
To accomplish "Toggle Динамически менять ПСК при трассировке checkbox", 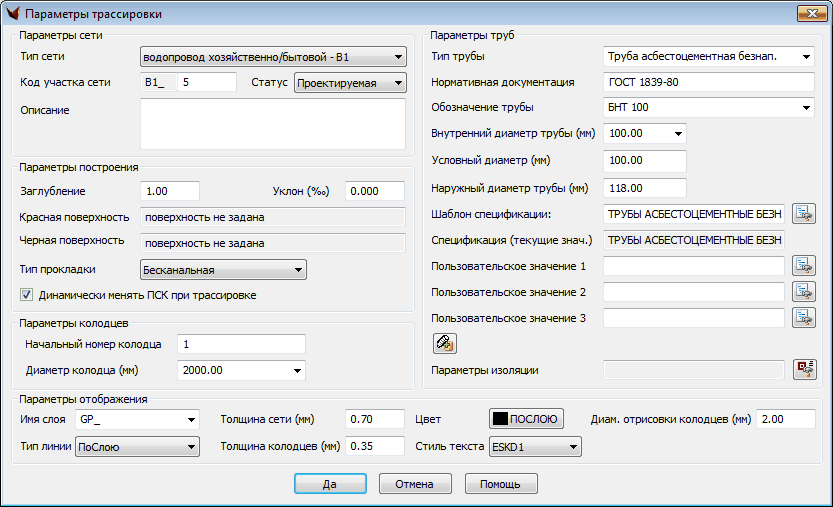I will pos(27,295).
